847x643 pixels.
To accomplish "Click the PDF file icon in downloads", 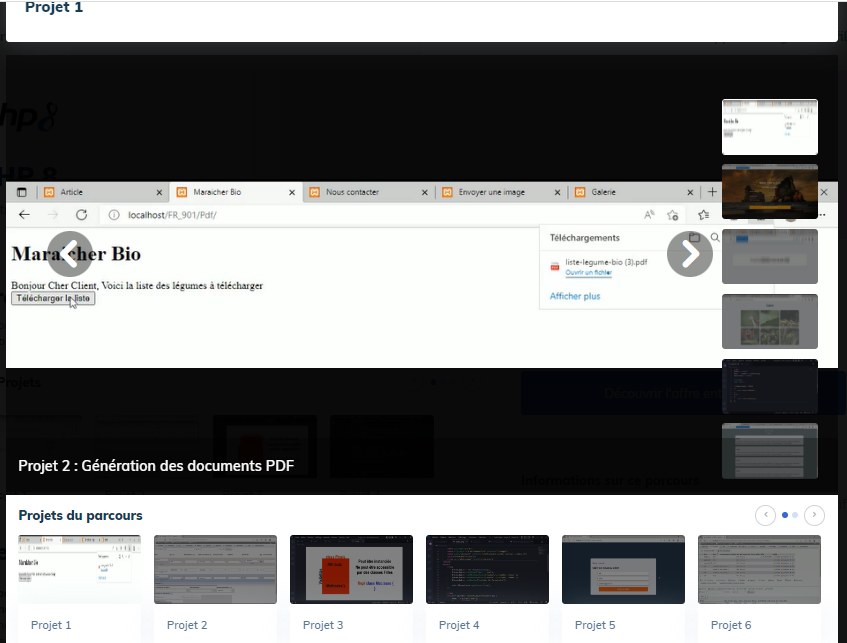I will click(555, 266).
